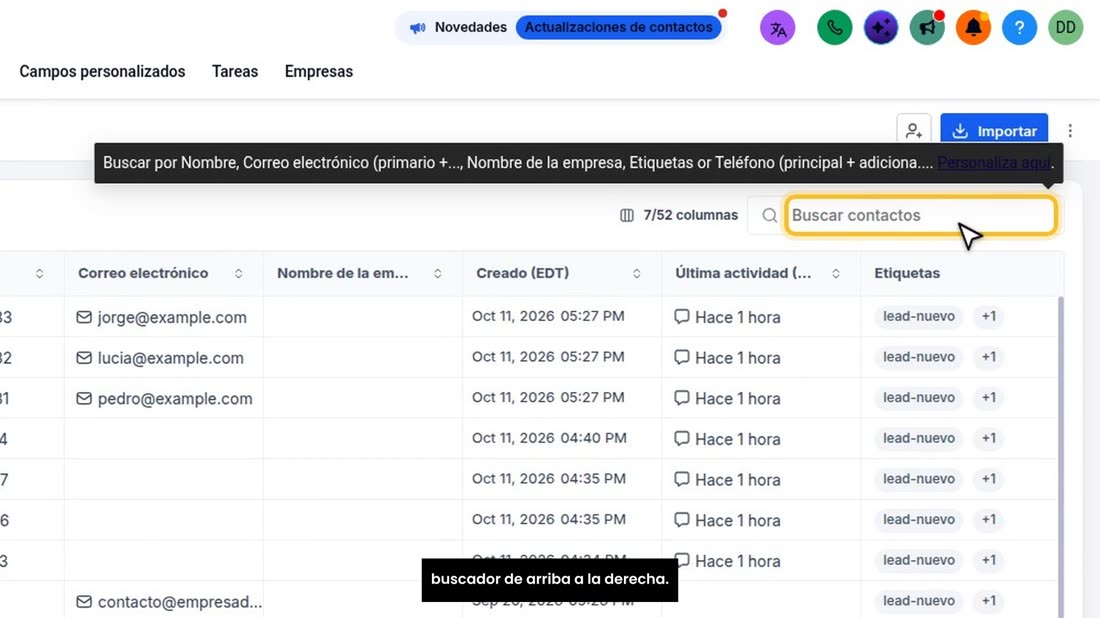Open the Empresas tab
This screenshot has width=1100, height=618.
(318, 72)
